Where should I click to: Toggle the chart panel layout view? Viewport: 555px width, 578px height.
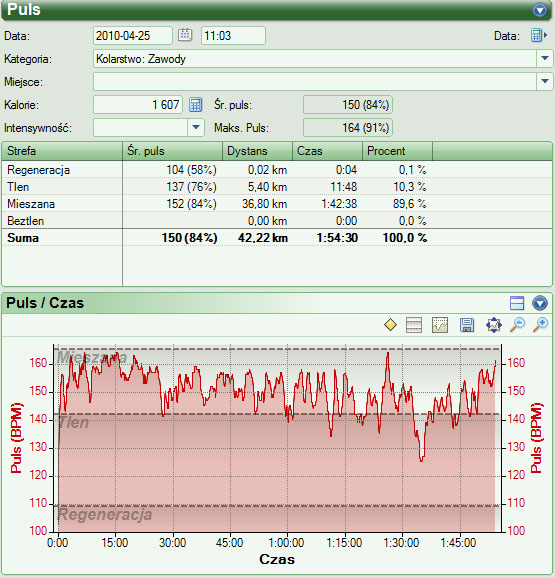(517, 303)
